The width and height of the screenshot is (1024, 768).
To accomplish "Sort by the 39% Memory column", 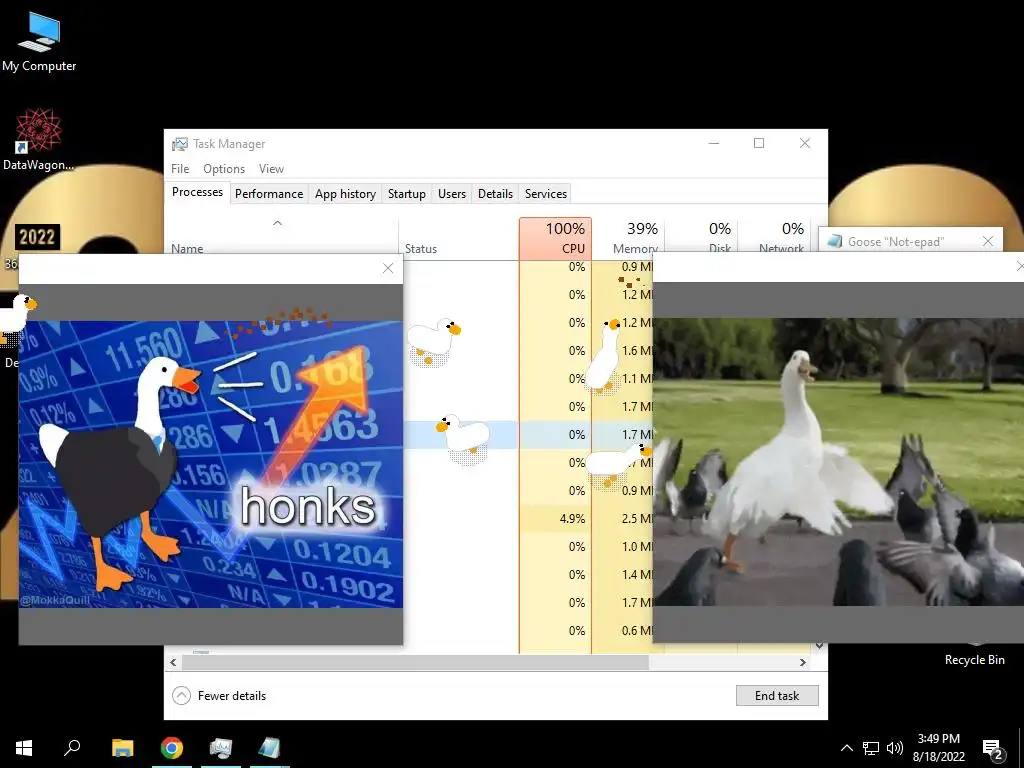I will [628, 238].
